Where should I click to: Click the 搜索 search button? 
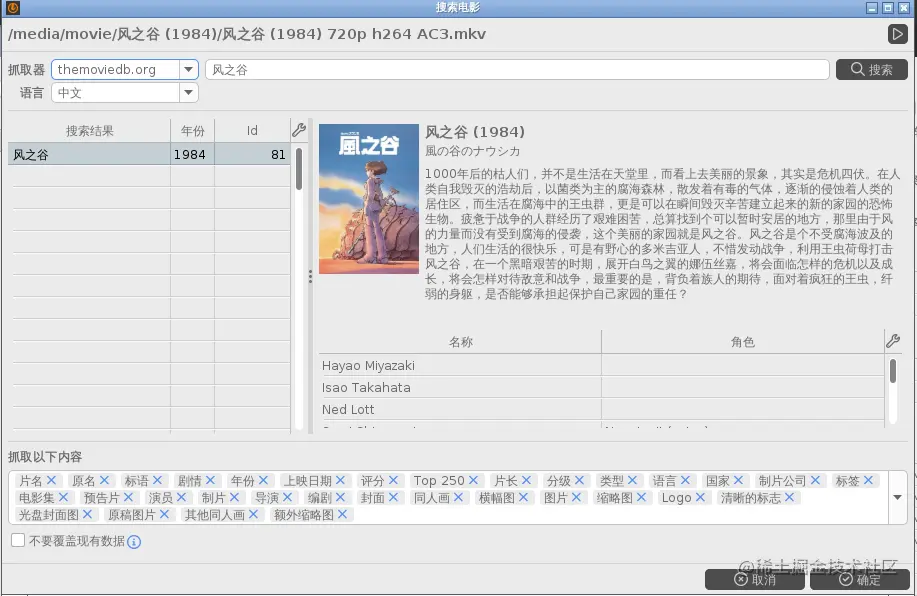[871, 70]
